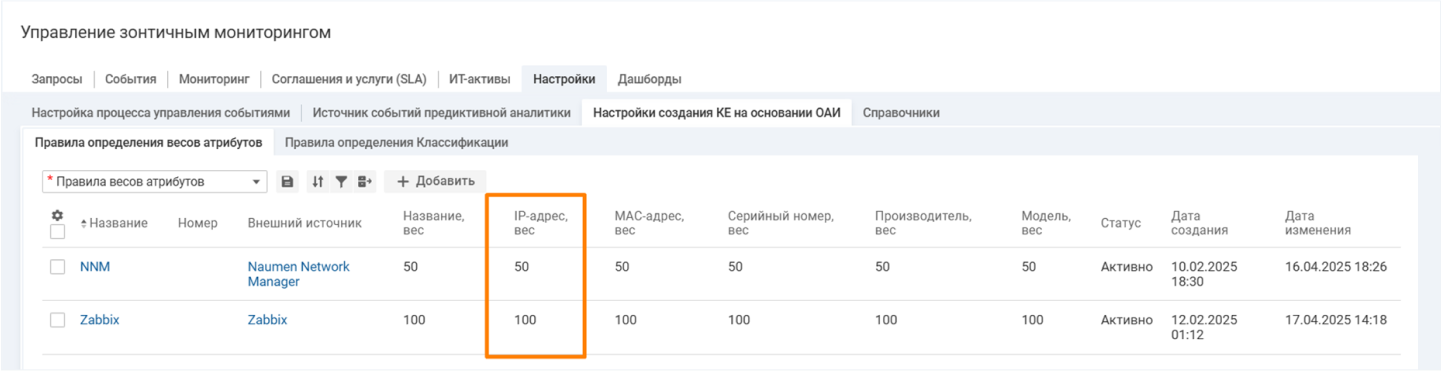Open the ИТ-активы tab
This screenshot has height=371, width=1441.
(480, 79)
